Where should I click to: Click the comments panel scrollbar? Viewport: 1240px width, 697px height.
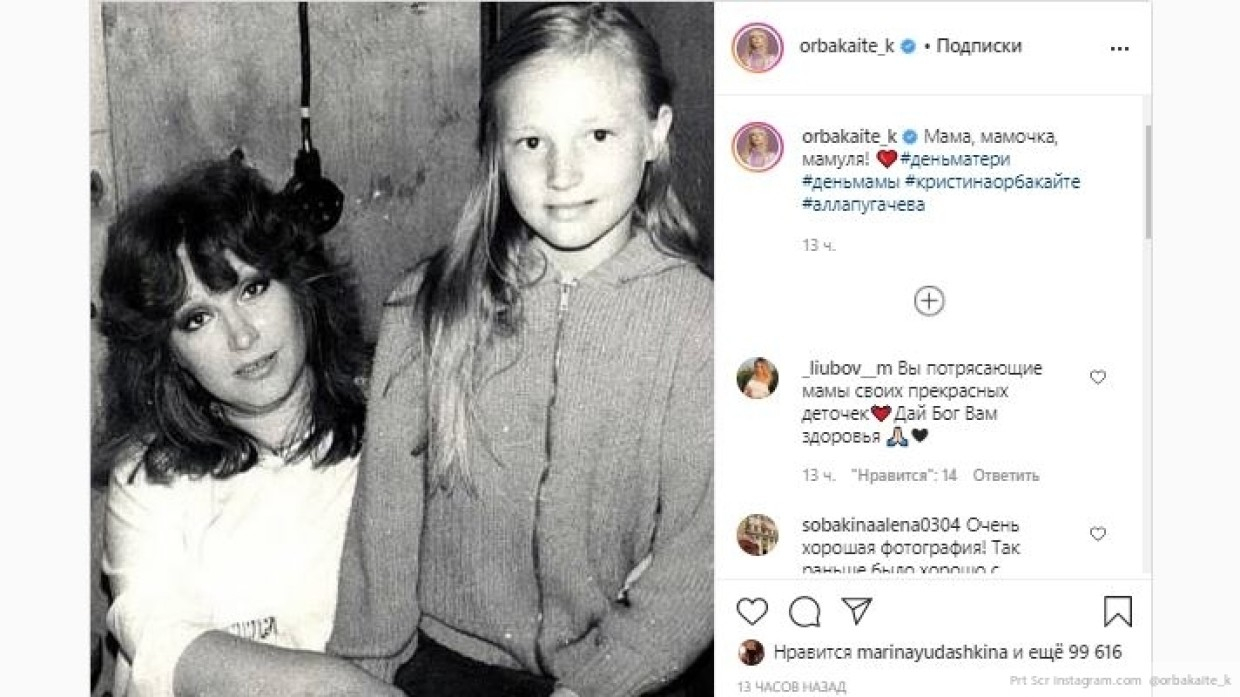click(x=1147, y=180)
